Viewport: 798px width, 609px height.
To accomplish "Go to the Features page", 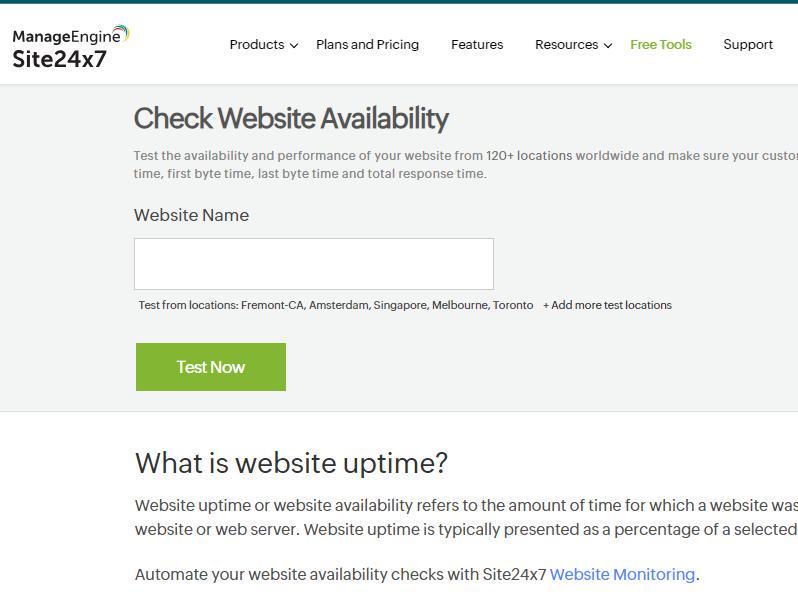I will coord(477,45).
